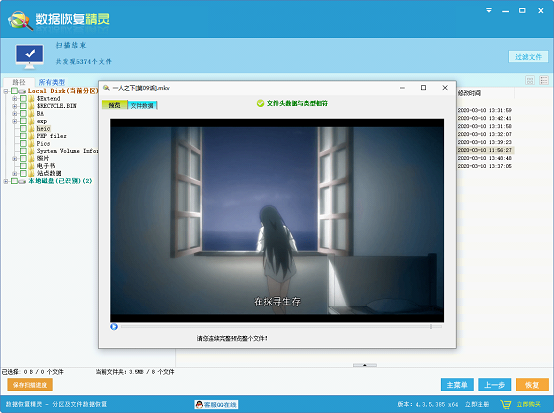Expand the $Extend folder
Image resolution: width=554 pixels, height=413 pixels.
(x=14, y=99)
